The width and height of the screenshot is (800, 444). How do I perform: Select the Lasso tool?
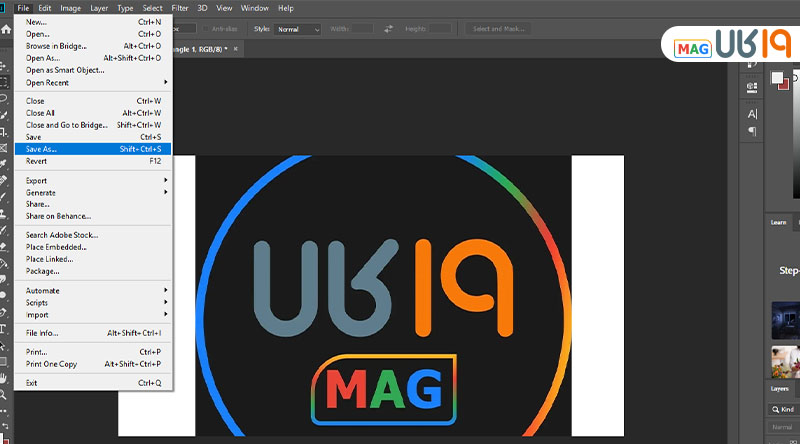coord(5,98)
